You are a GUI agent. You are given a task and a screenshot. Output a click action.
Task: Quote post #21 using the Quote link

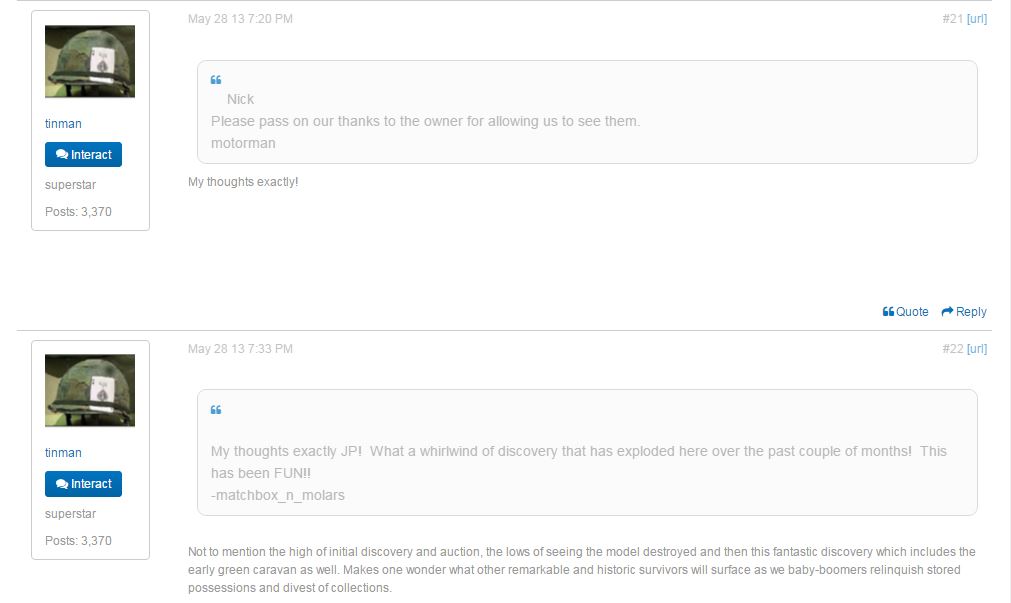[906, 312]
